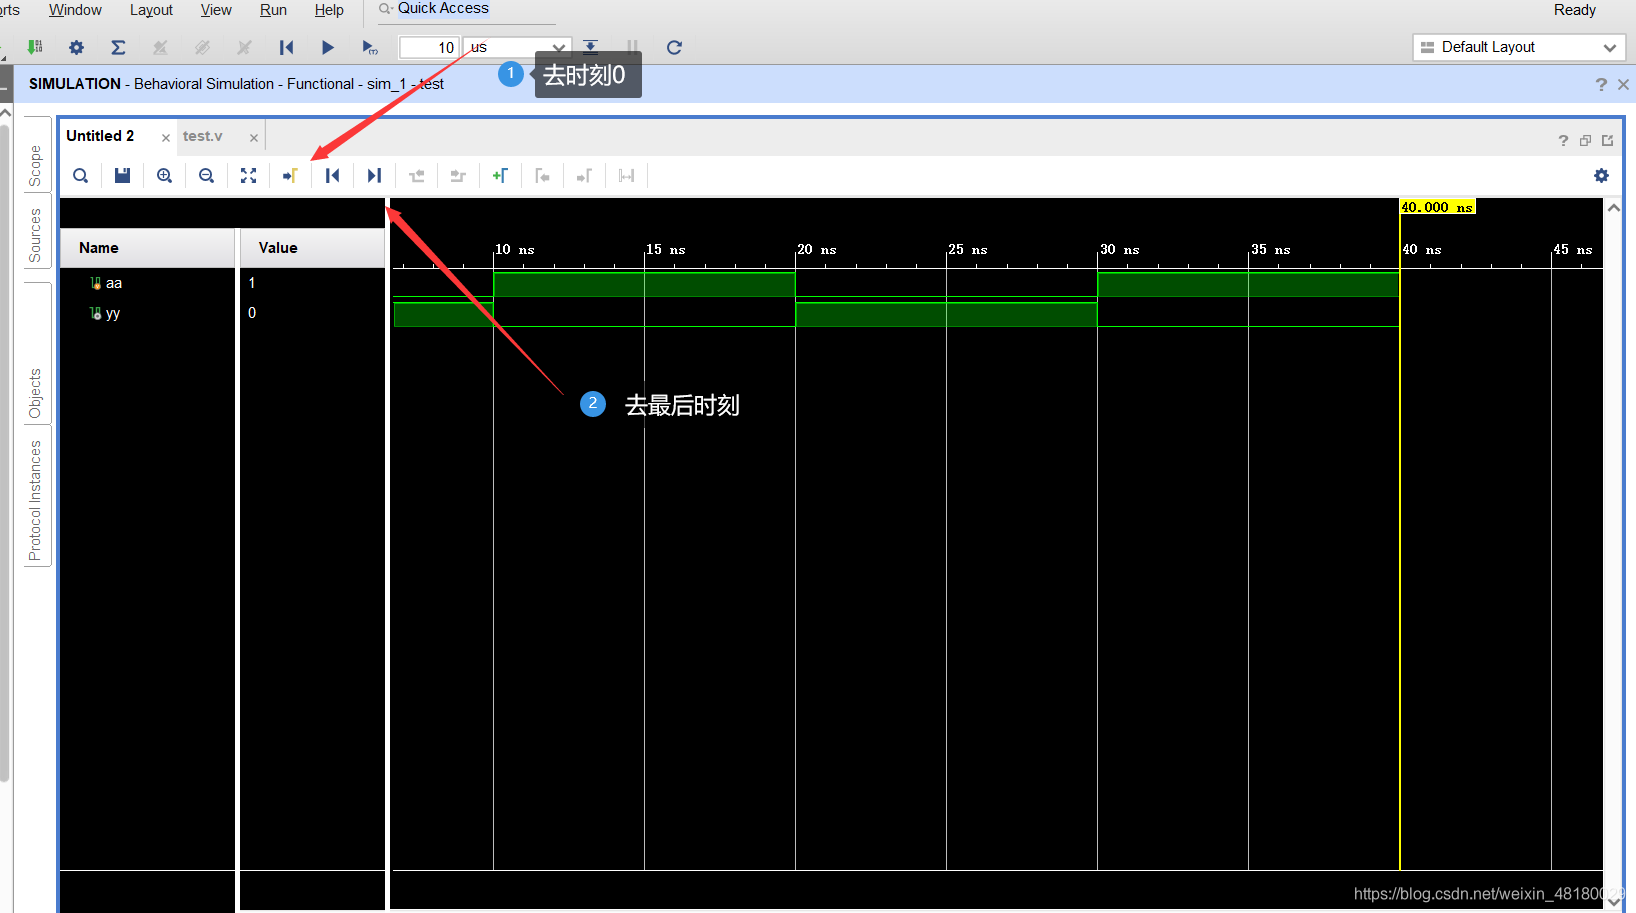The height and width of the screenshot is (913, 1636).
Task: Click the 20 ns timeline mark
Action: [x=816, y=250]
